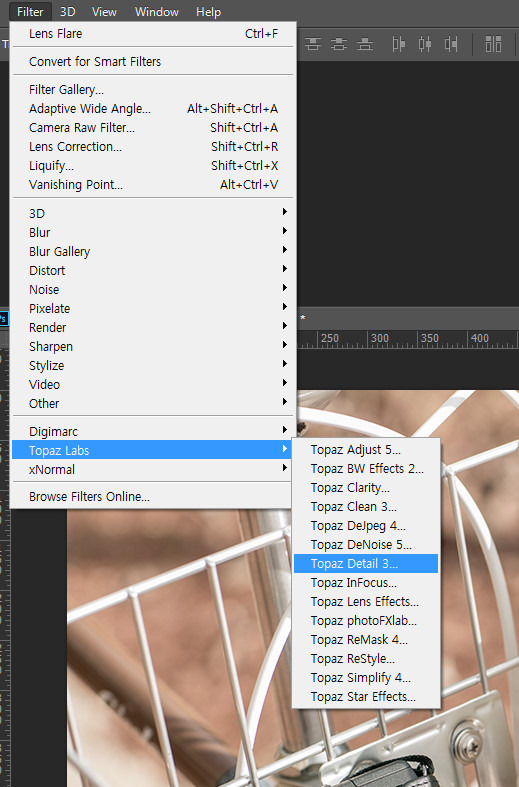
Task: Launch Topaz ReMask 4
Action: click(366, 640)
